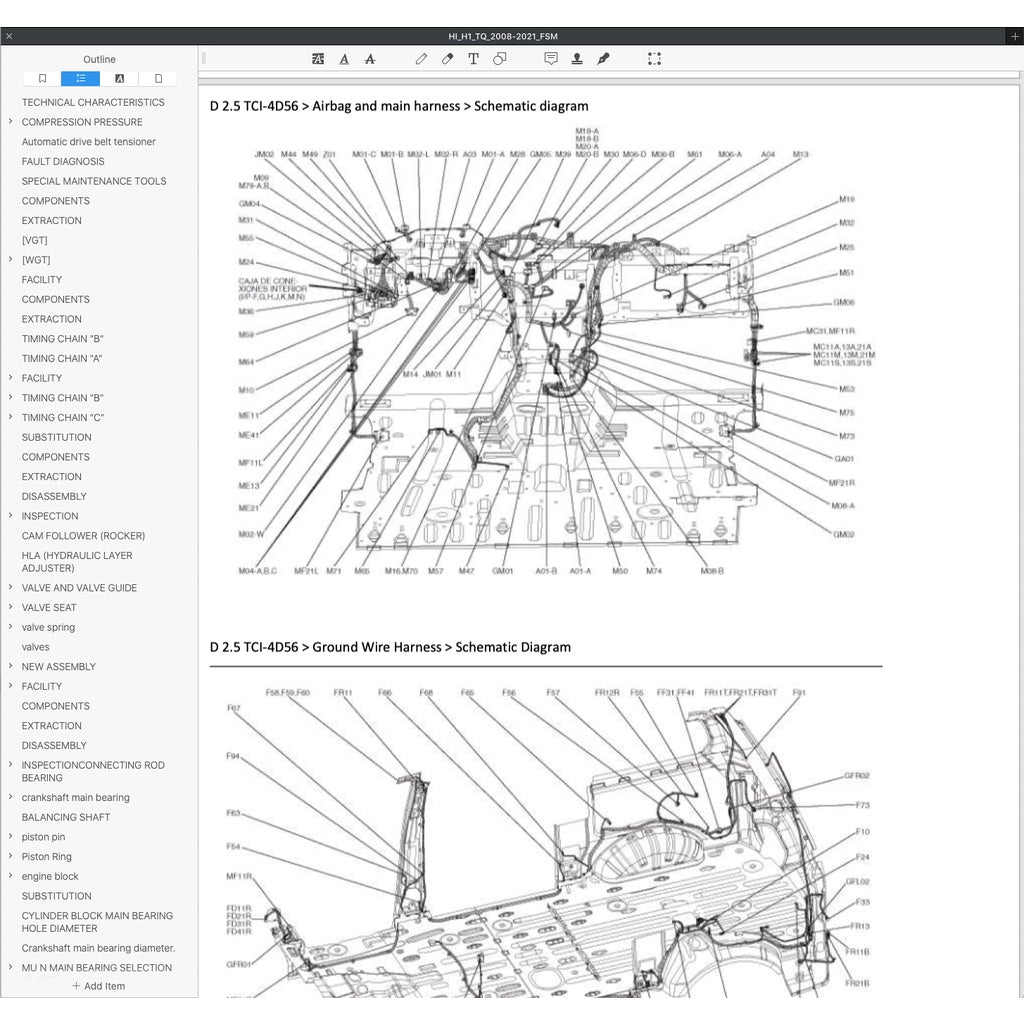The image size is (1024, 1024).
Task: Select the text insertion tool
Action: coord(473,59)
